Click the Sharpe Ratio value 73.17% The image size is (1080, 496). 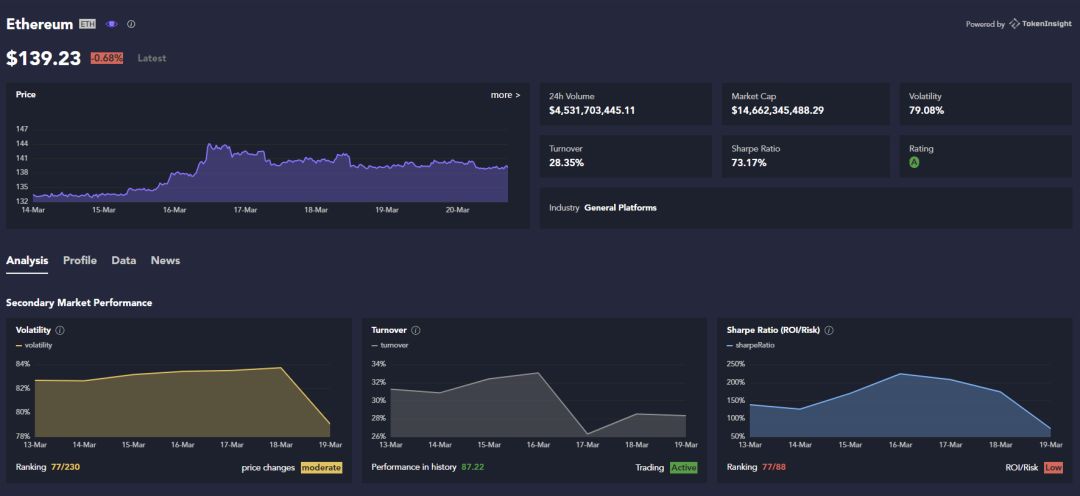click(749, 163)
